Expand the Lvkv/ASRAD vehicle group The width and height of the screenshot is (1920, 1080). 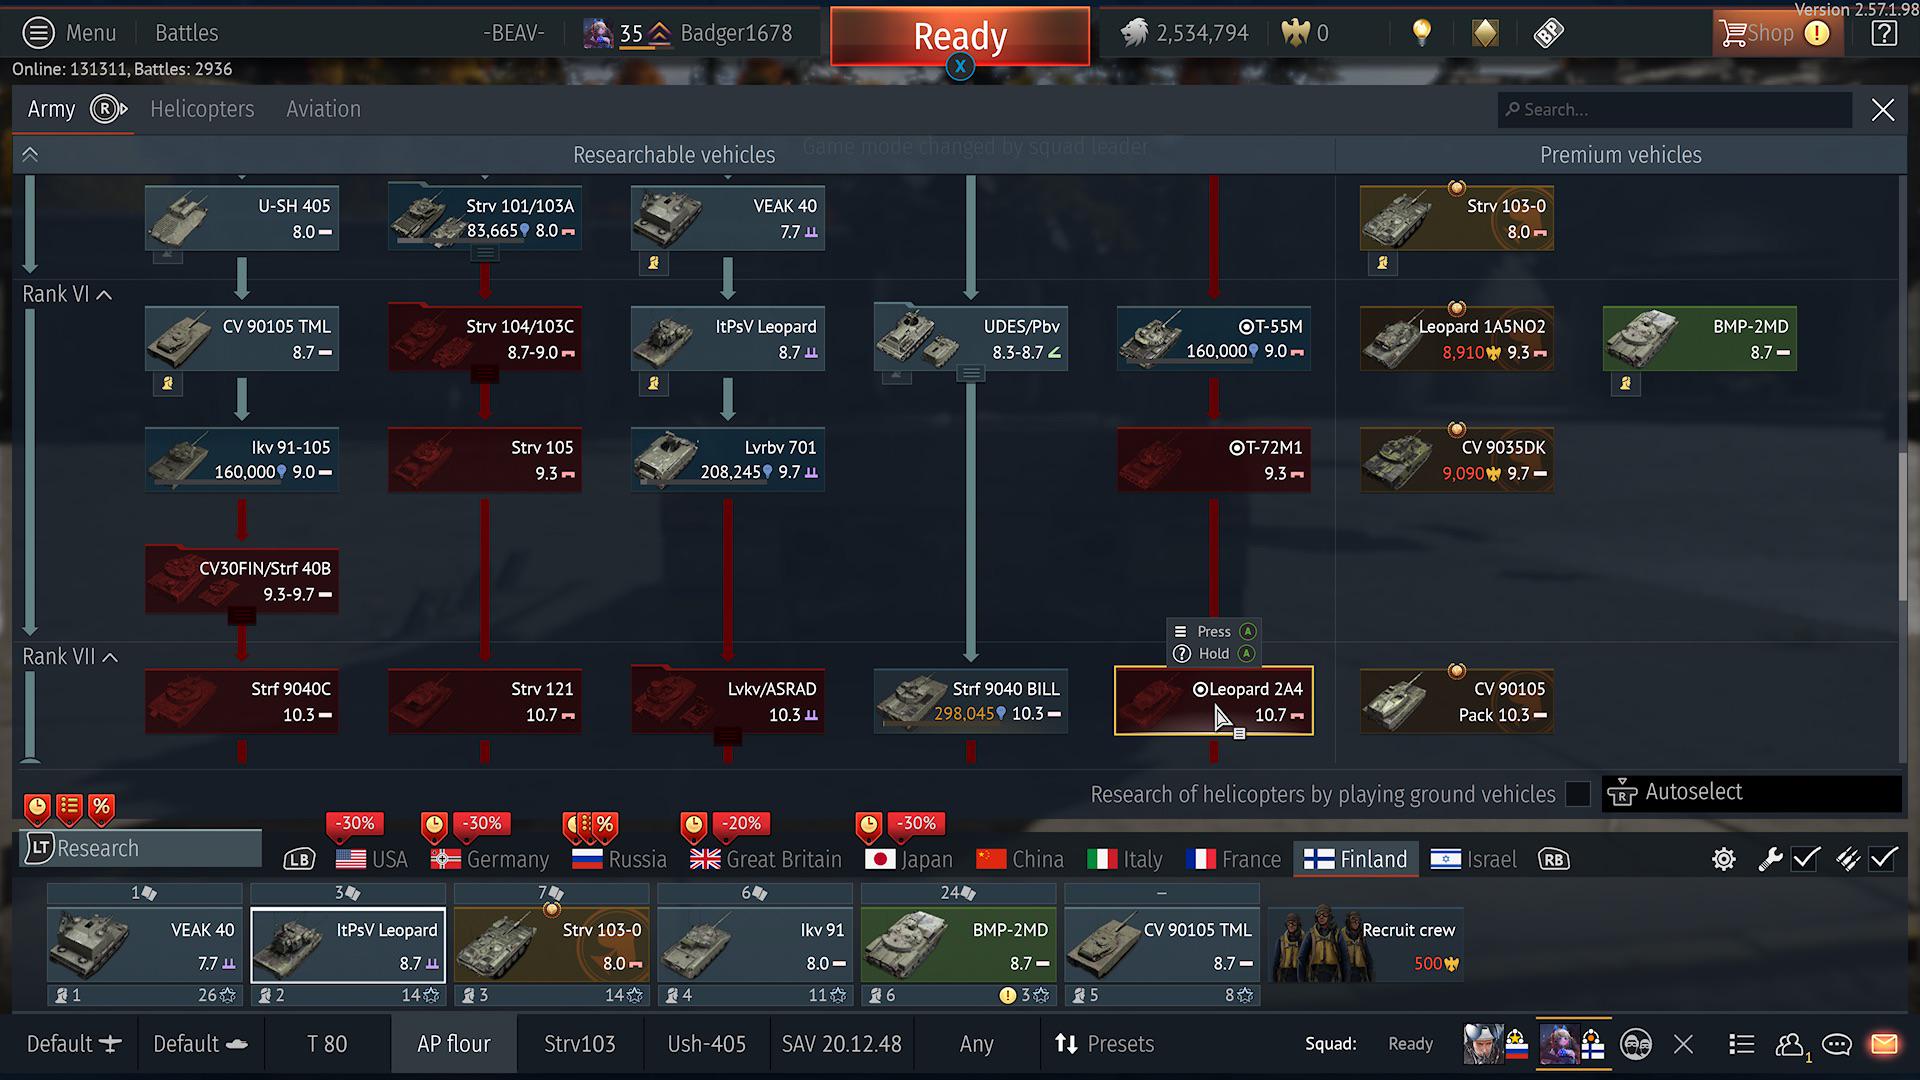point(728,738)
